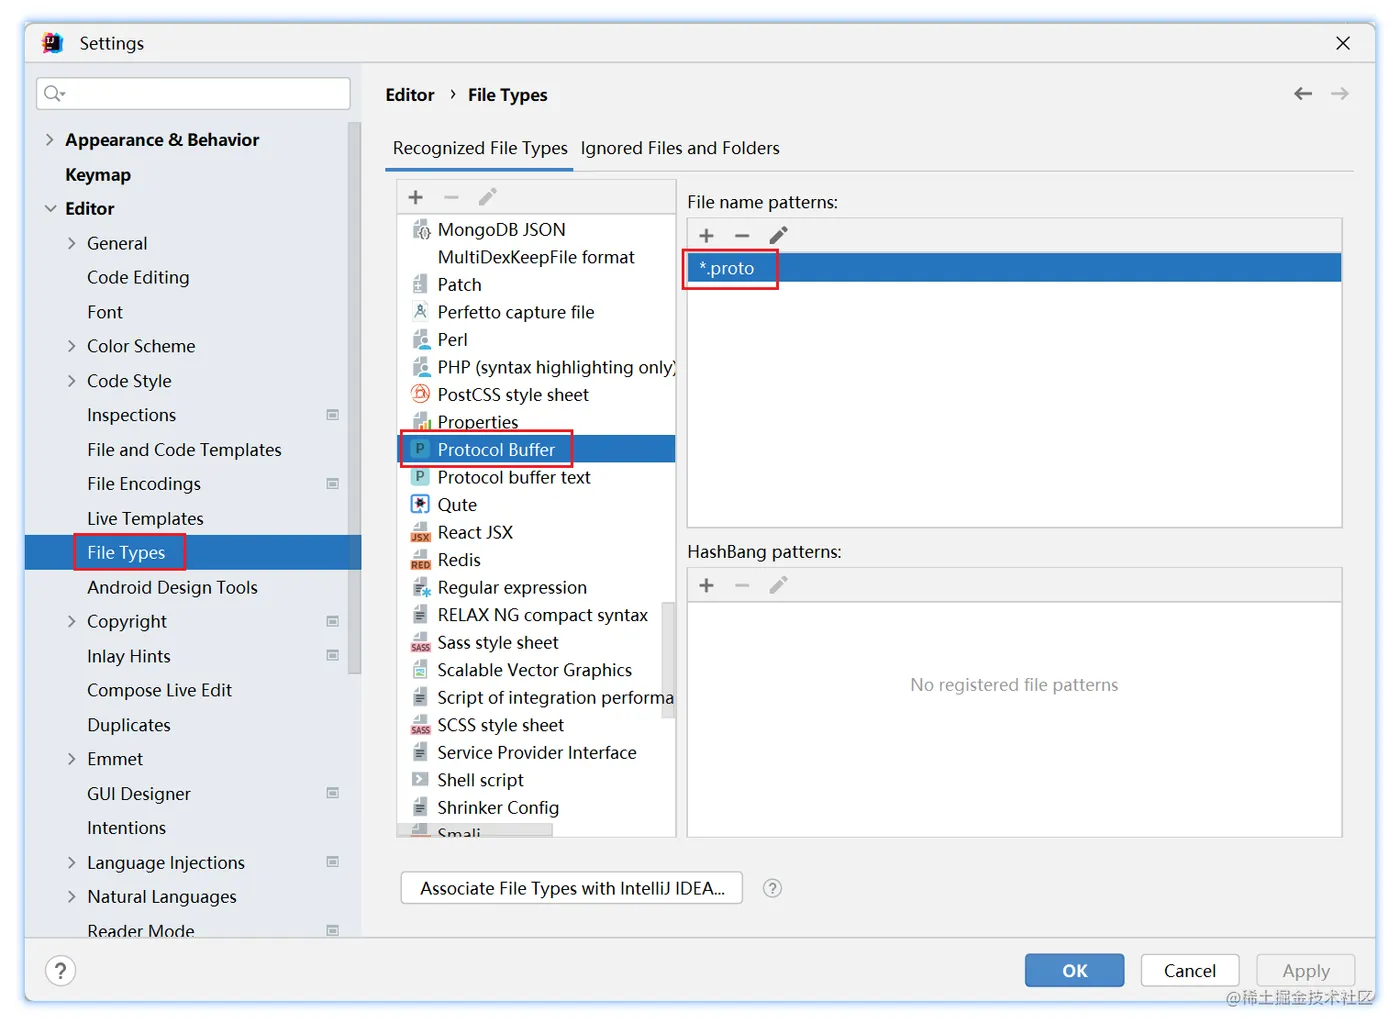Click the add file type plus icon
Viewport: 1400px width, 1034px height.
(x=416, y=197)
